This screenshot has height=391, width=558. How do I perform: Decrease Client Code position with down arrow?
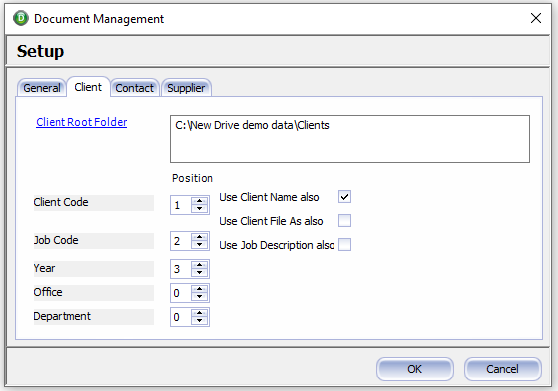[200, 209]
